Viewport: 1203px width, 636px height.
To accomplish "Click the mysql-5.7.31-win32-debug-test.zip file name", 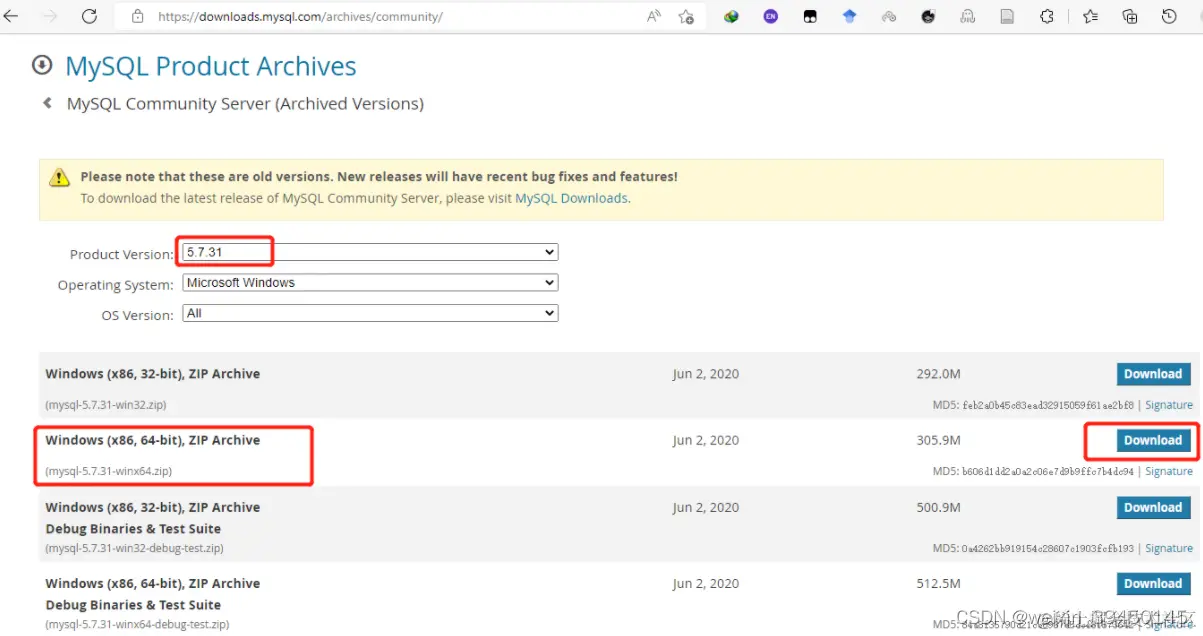I will pos(134,548).
